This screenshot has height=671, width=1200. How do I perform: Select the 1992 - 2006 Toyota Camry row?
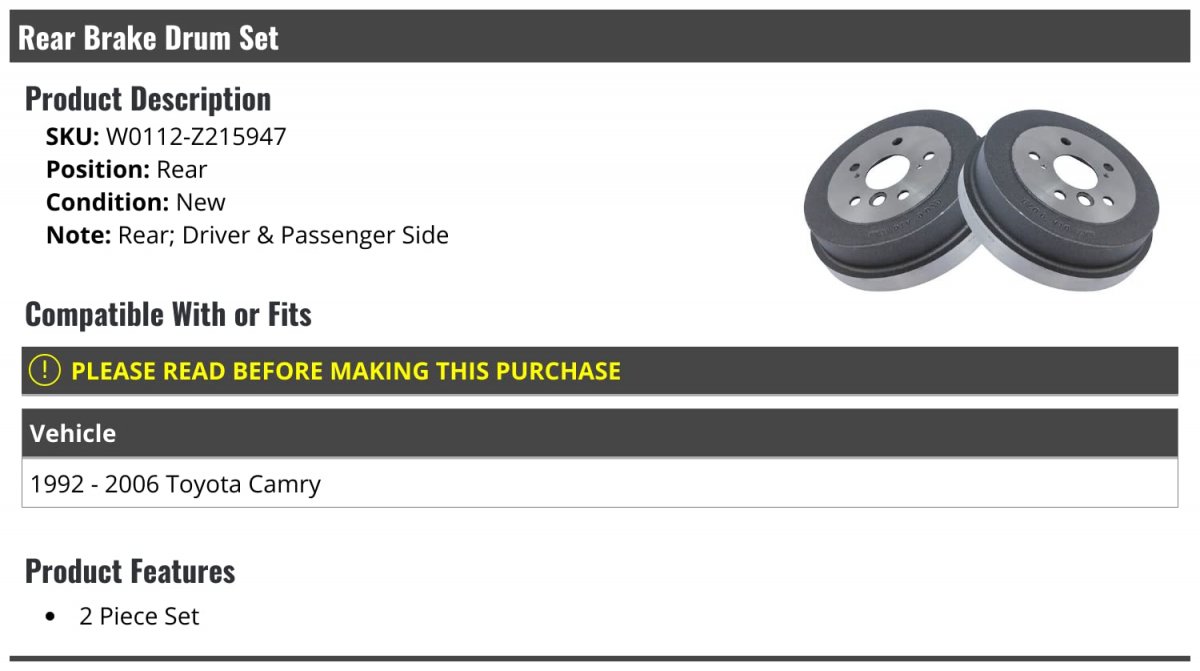[600, 484]
